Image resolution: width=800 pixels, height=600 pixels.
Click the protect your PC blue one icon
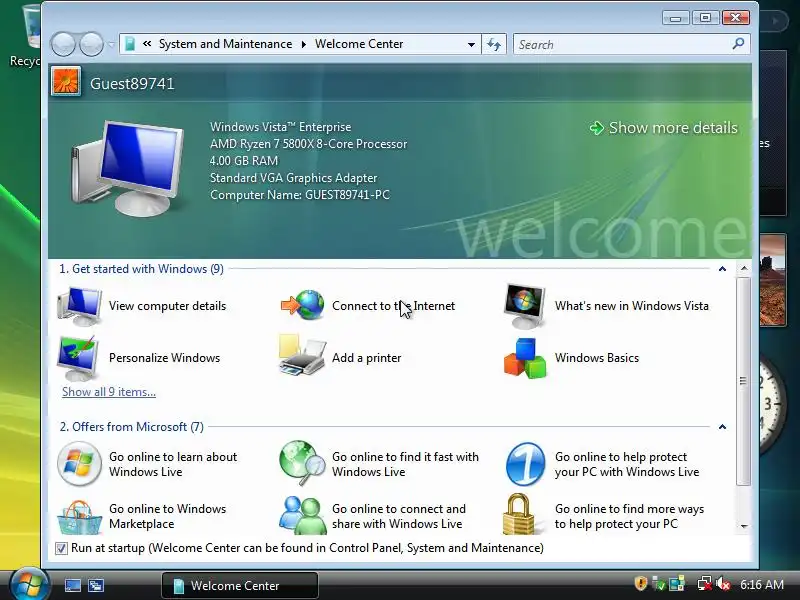click(525, 464)
